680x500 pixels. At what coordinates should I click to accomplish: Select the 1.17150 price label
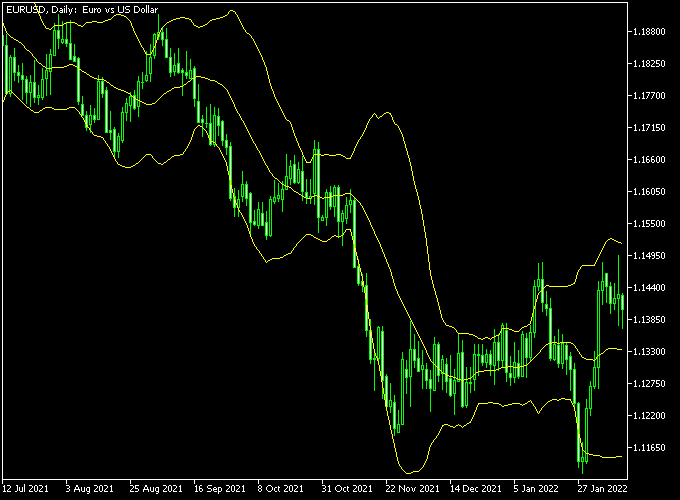649,128
